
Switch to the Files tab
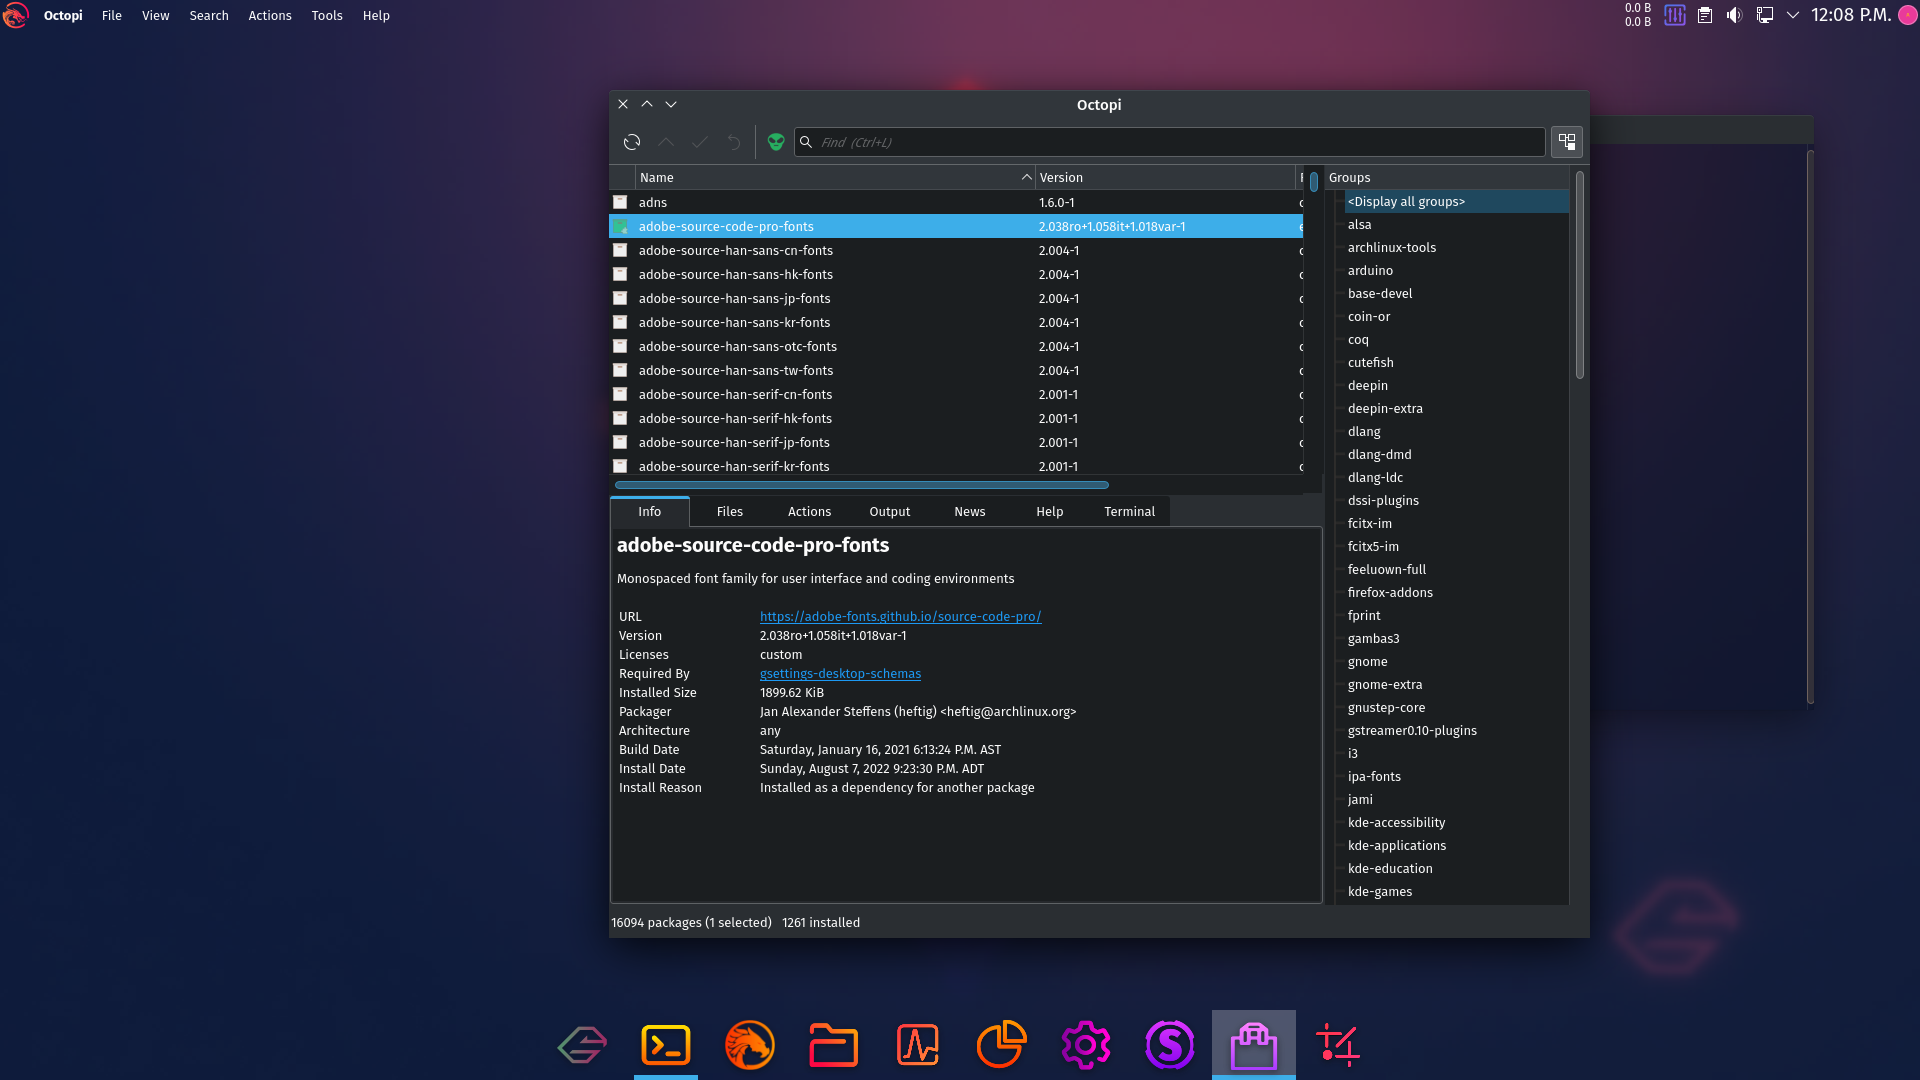point(730,511)
